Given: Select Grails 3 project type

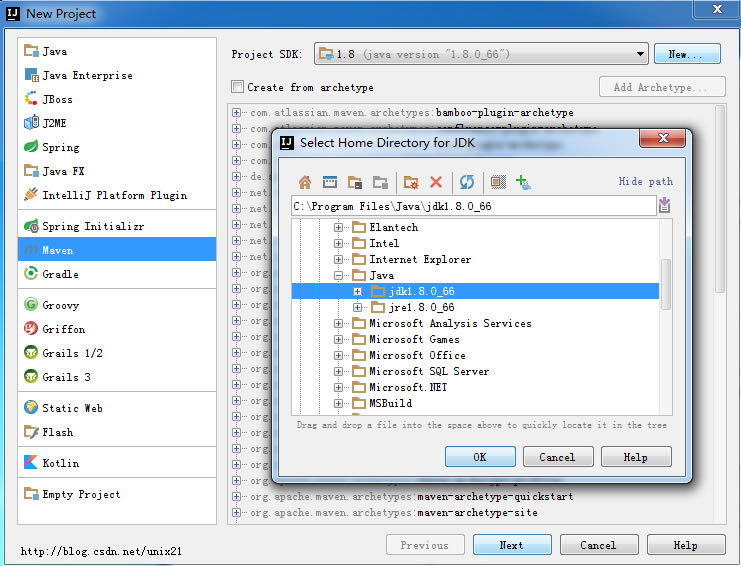Looking at the screenshot, I should 117,377.
